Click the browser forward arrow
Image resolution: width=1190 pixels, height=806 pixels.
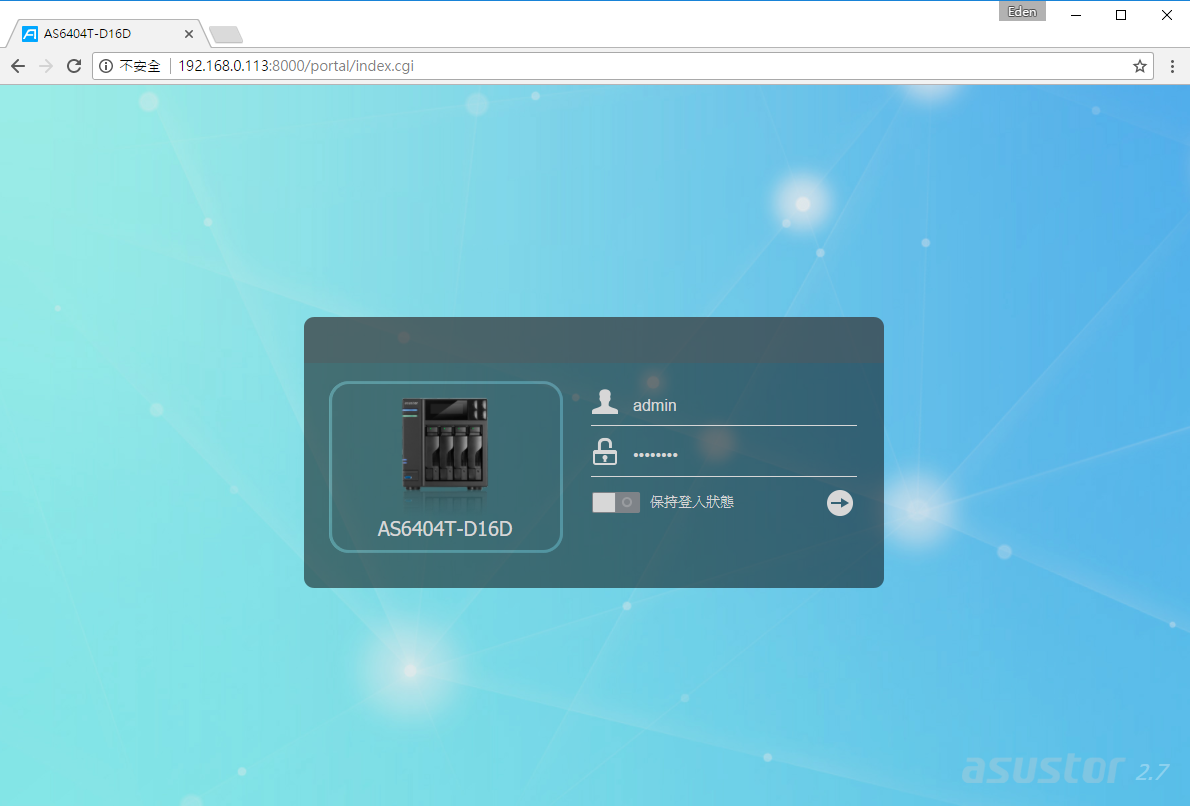(x=46, y=66)
